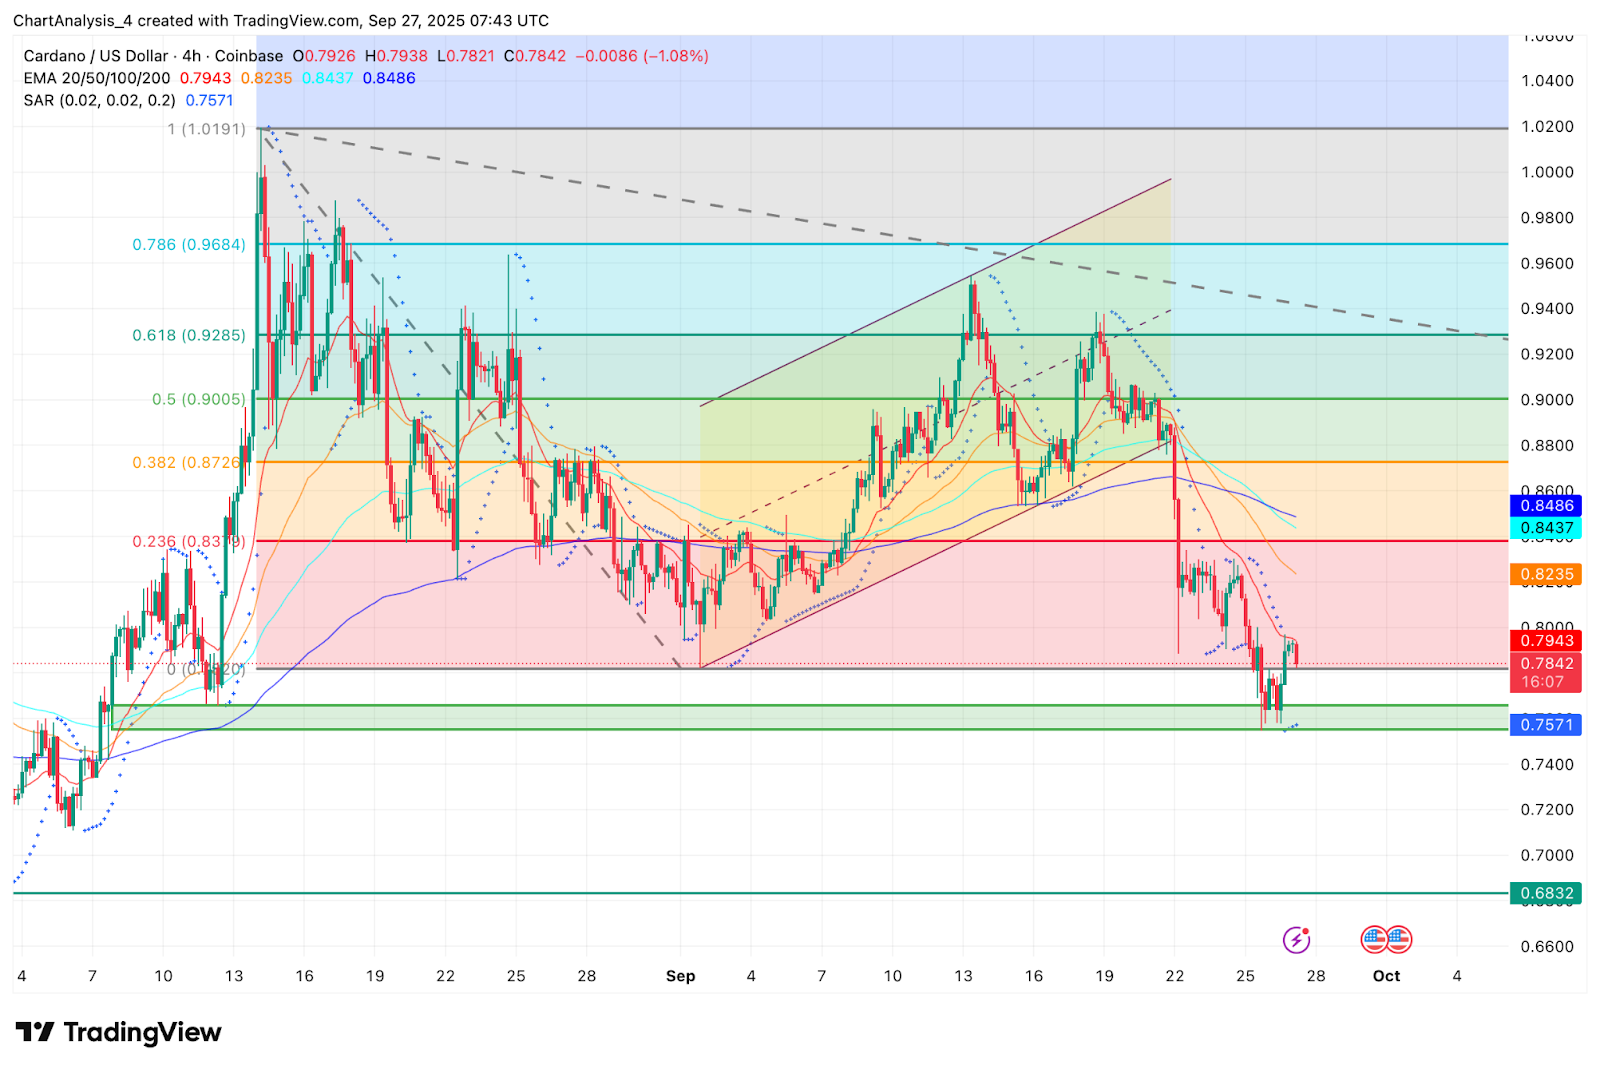Select the orange 0.8235 EMA price label
This screenshot has width=1600, height=1071.
(1546, 574)
